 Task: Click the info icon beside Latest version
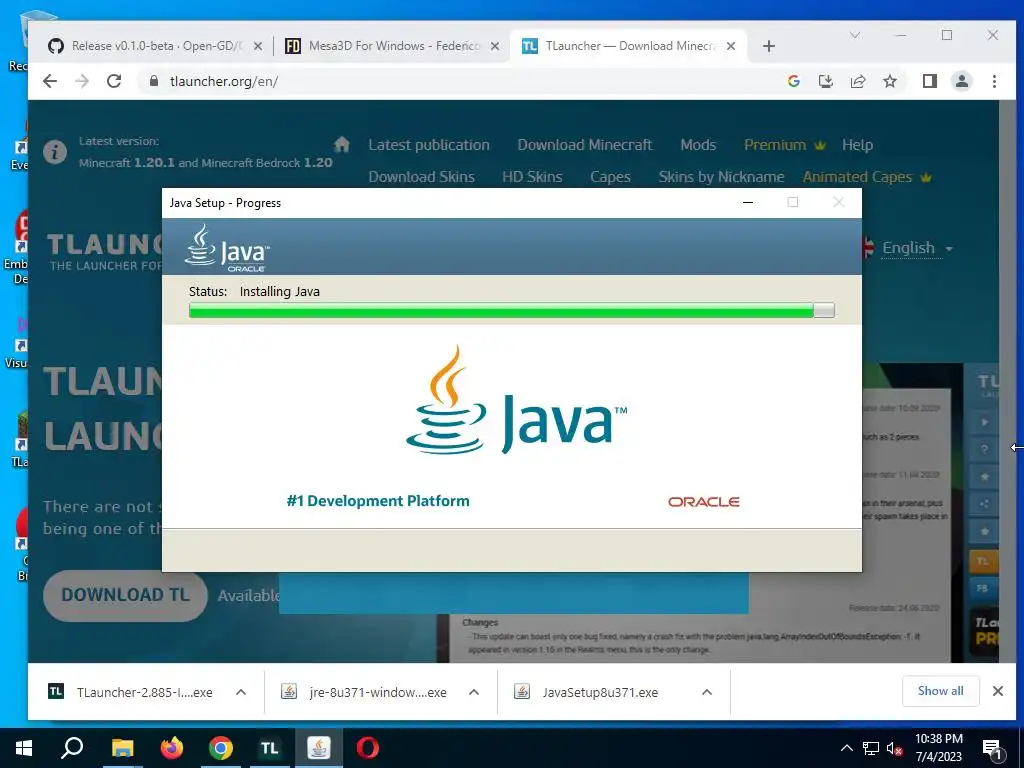[55, 152]
